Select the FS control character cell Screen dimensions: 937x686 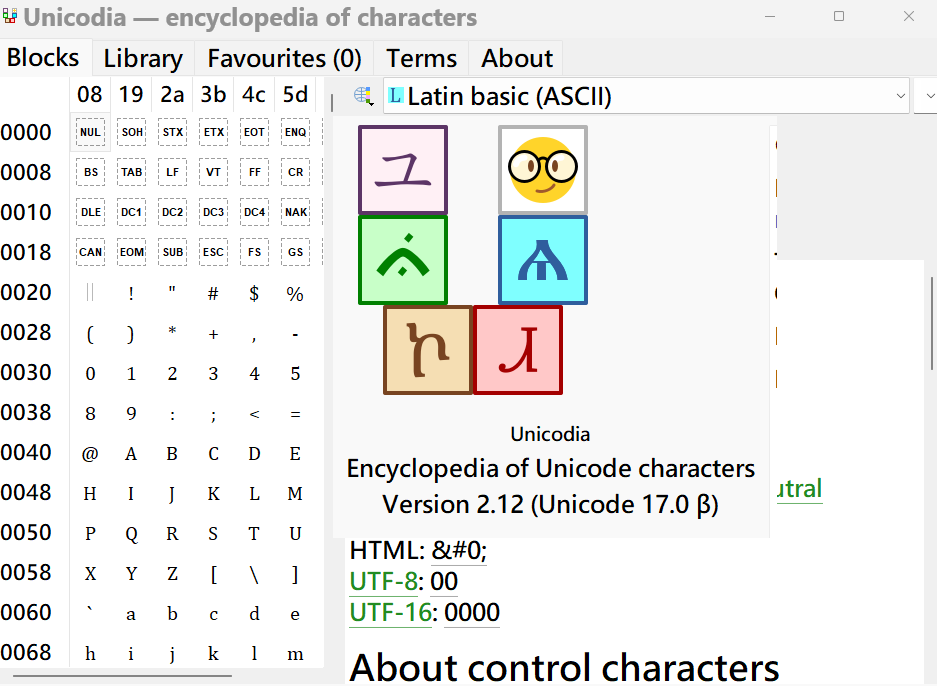pos(254,252)
